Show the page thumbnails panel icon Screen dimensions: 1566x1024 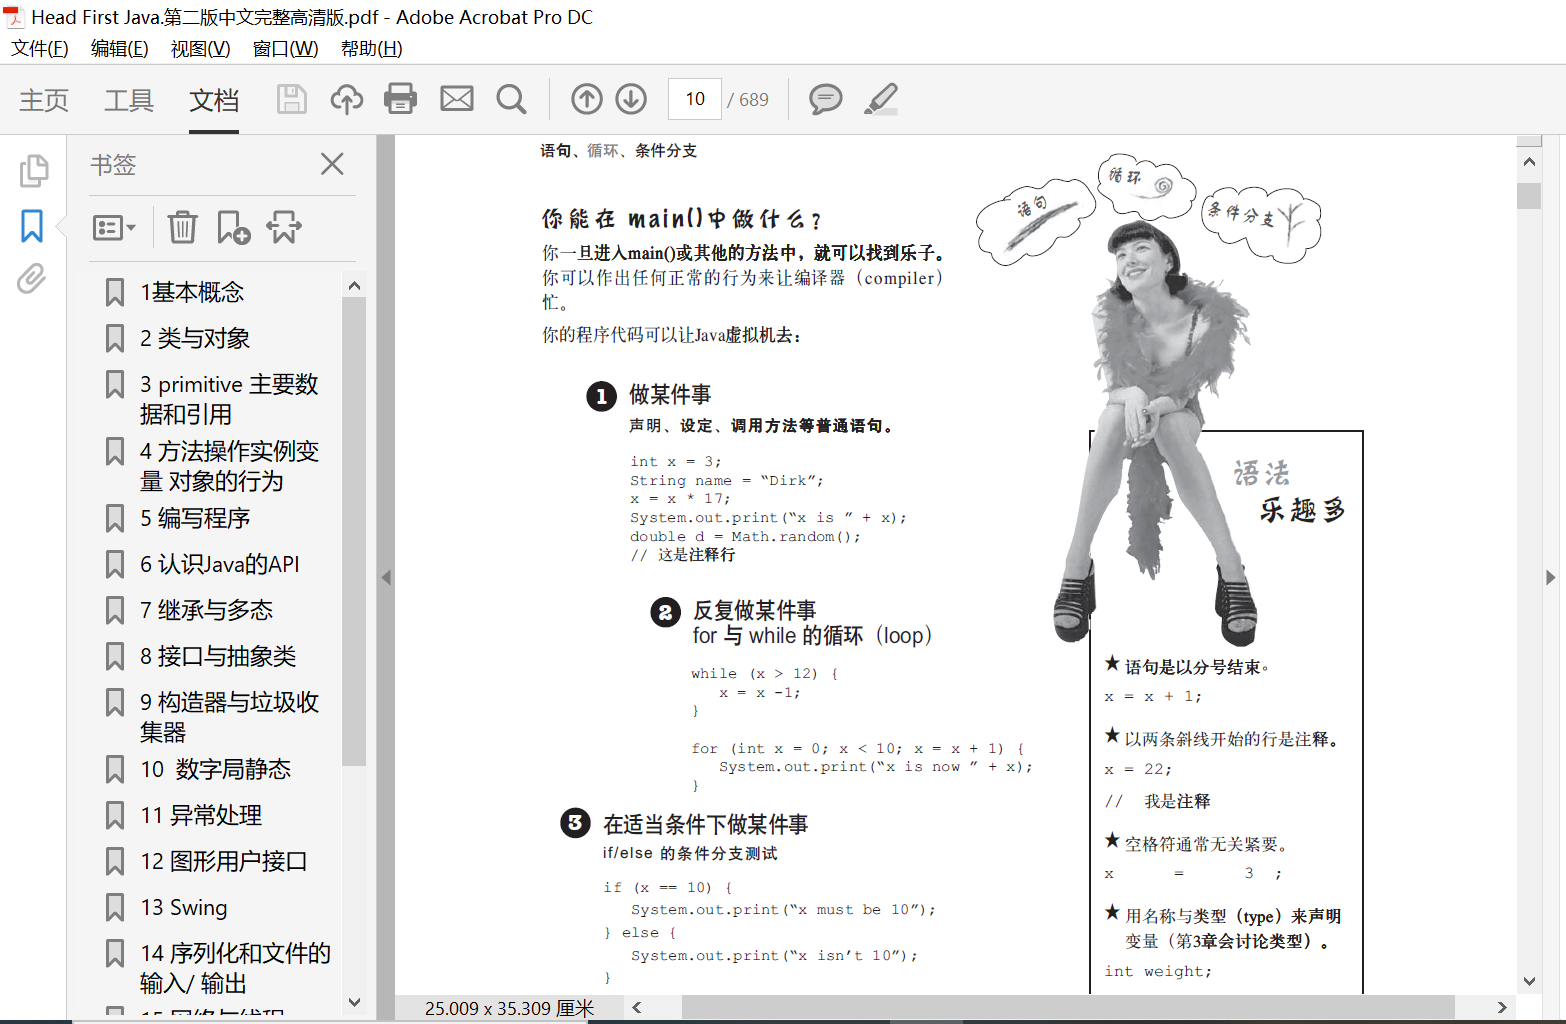[34, 172]
